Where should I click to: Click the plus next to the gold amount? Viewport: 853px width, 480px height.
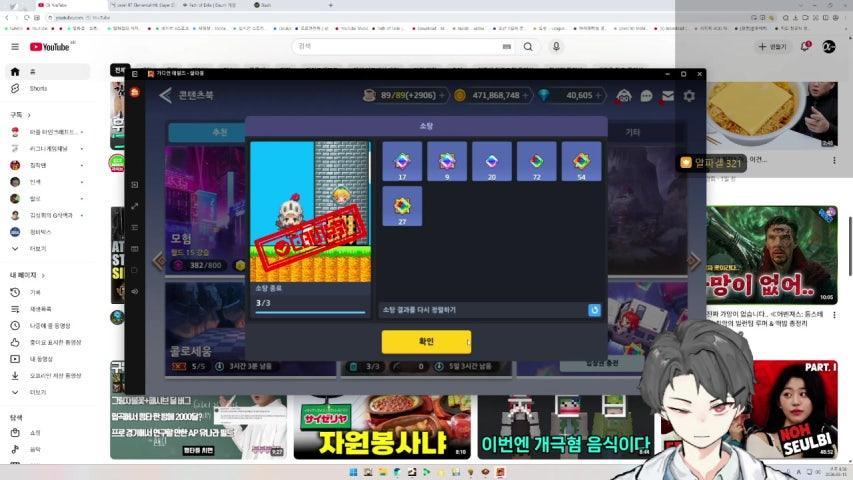tap(526, 96)
